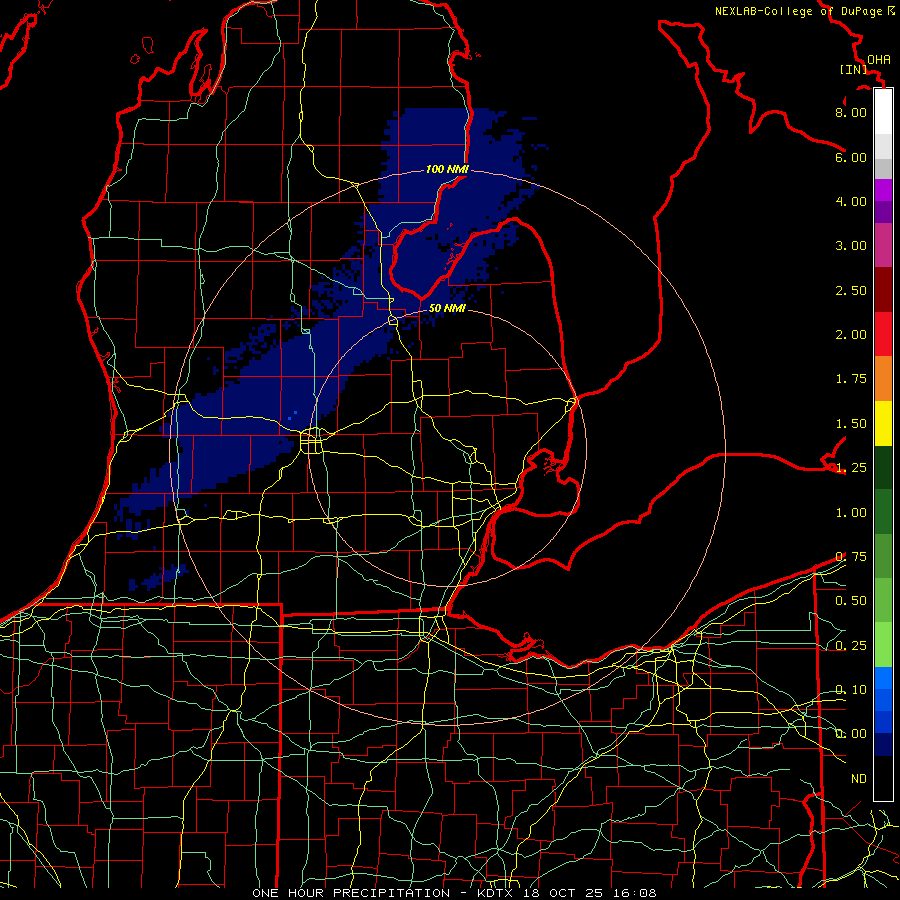The width and height of the screenshot is (900, 900).
Task: Click the 3.00 legend value
Action: pyautogui.click(x=851, y=246)
